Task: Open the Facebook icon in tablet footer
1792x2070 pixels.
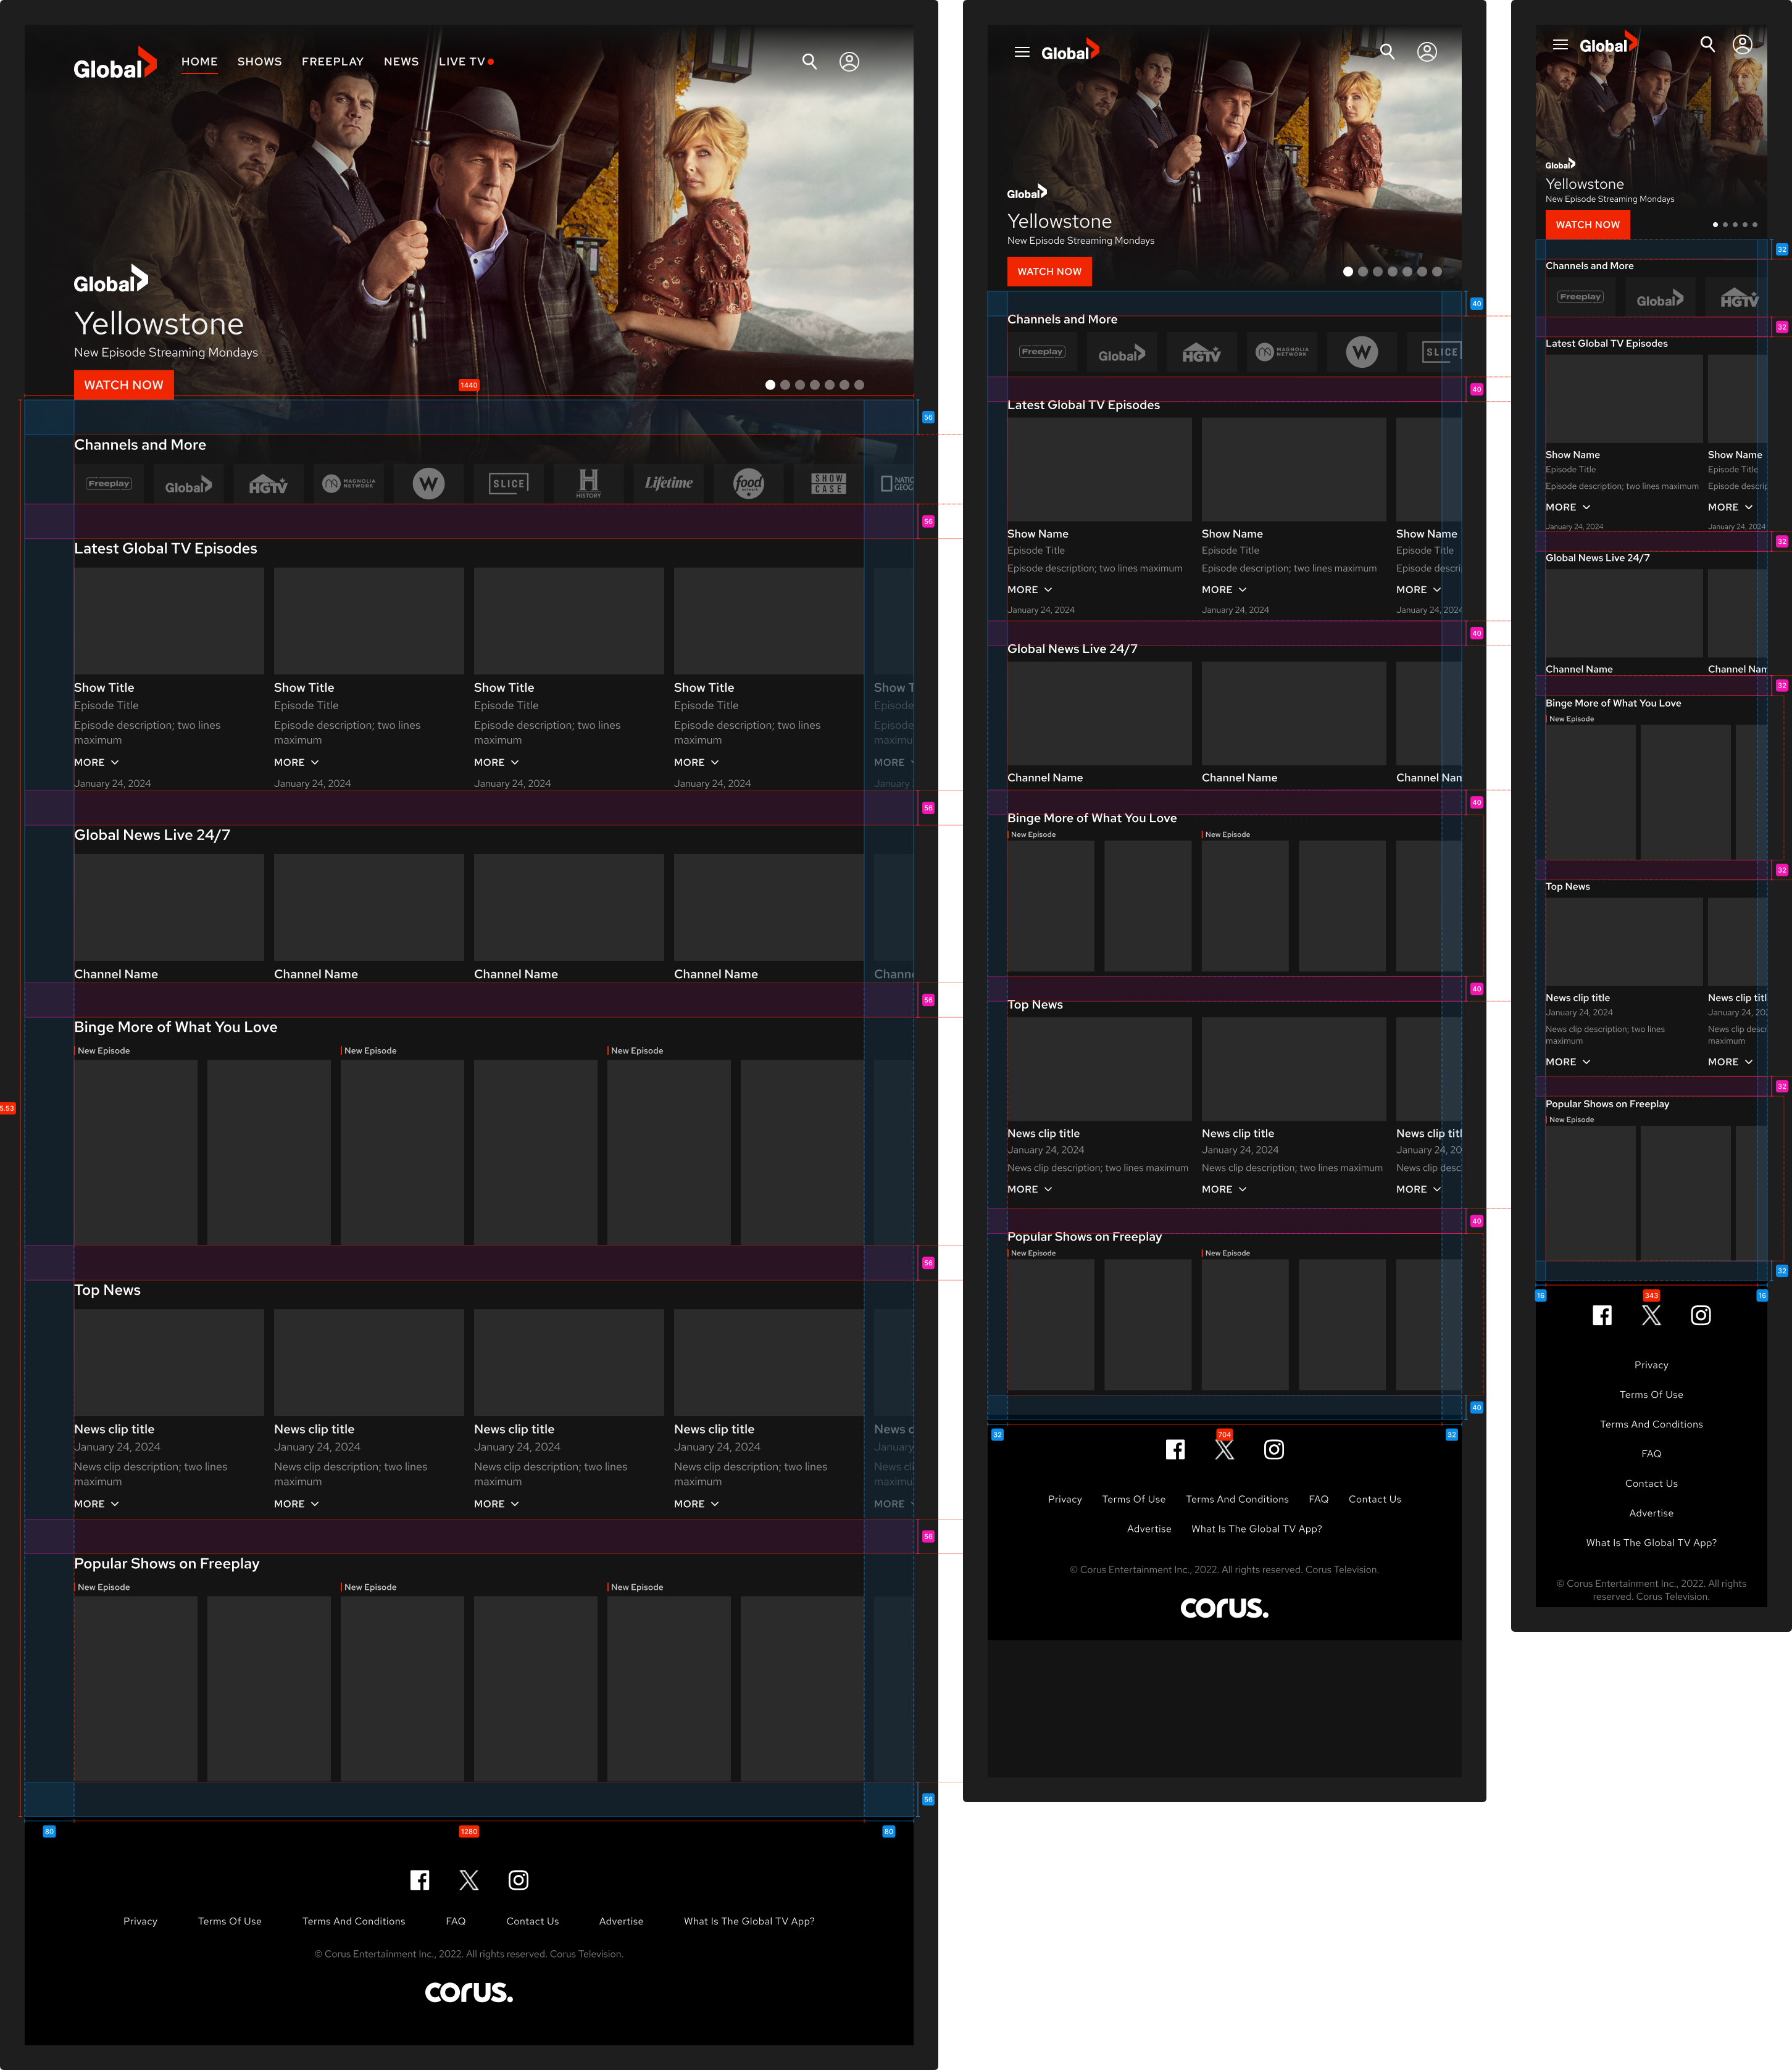Action: 1176,1450
